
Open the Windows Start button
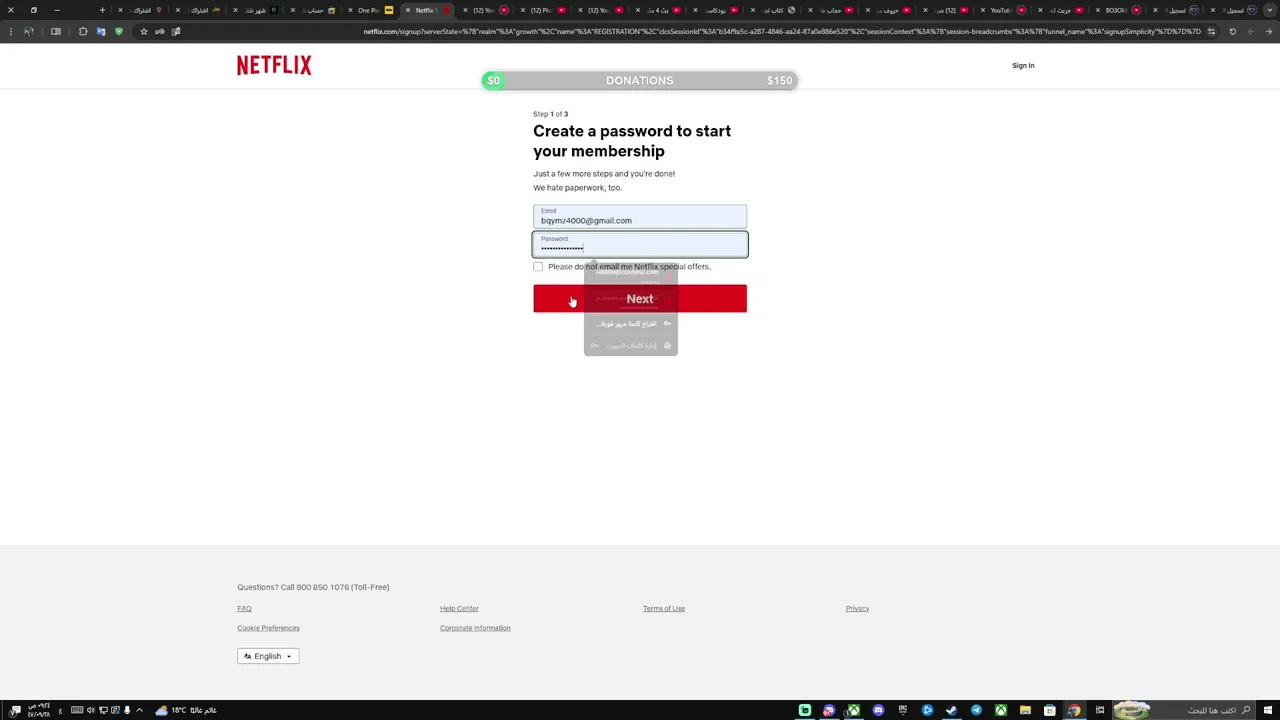tap(1267, 710)
